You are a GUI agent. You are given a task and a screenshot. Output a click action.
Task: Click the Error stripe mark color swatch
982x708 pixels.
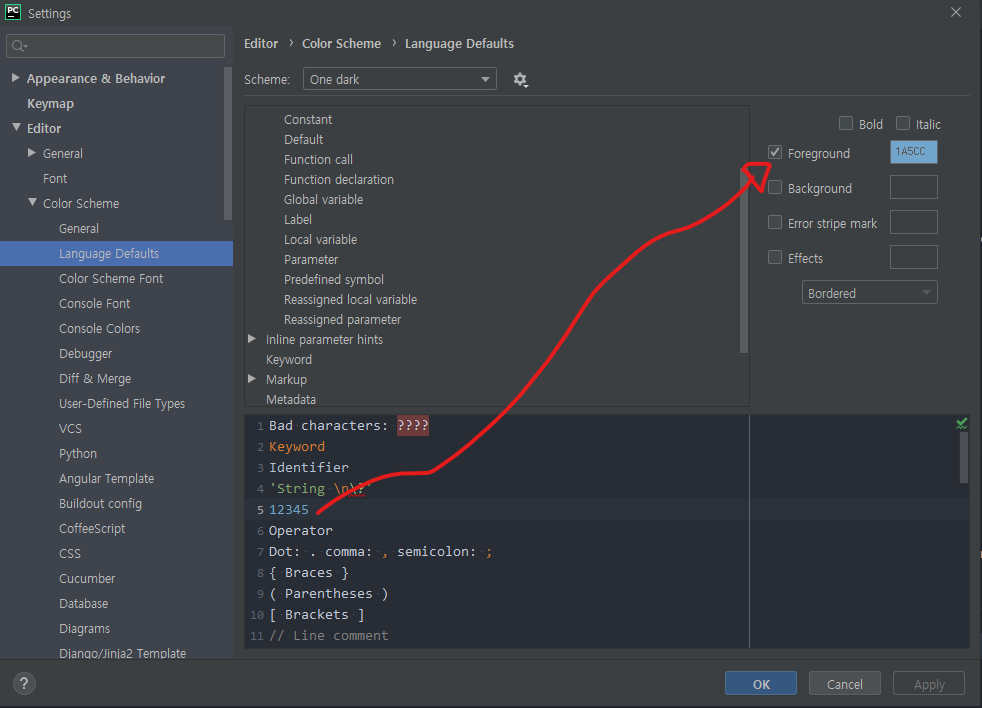tap(914, 222)
